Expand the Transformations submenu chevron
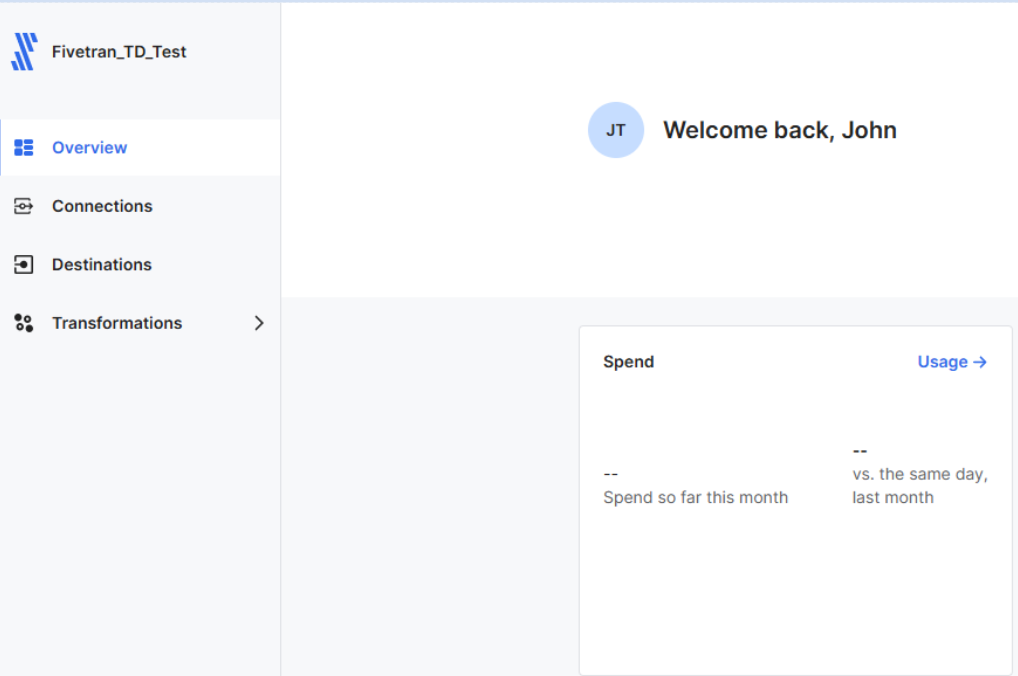The width and height of the screenshot is (1018, 676). [x=259, y=323]
